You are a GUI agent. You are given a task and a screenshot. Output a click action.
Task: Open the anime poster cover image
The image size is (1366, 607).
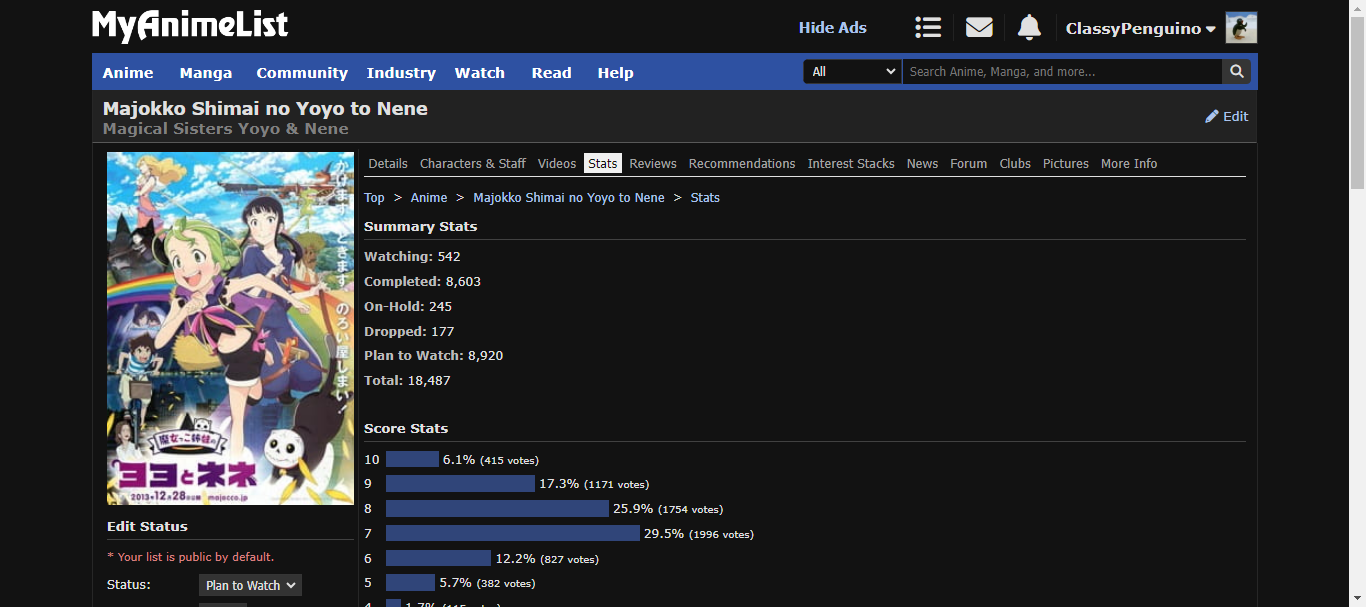(x=231, y=328)
